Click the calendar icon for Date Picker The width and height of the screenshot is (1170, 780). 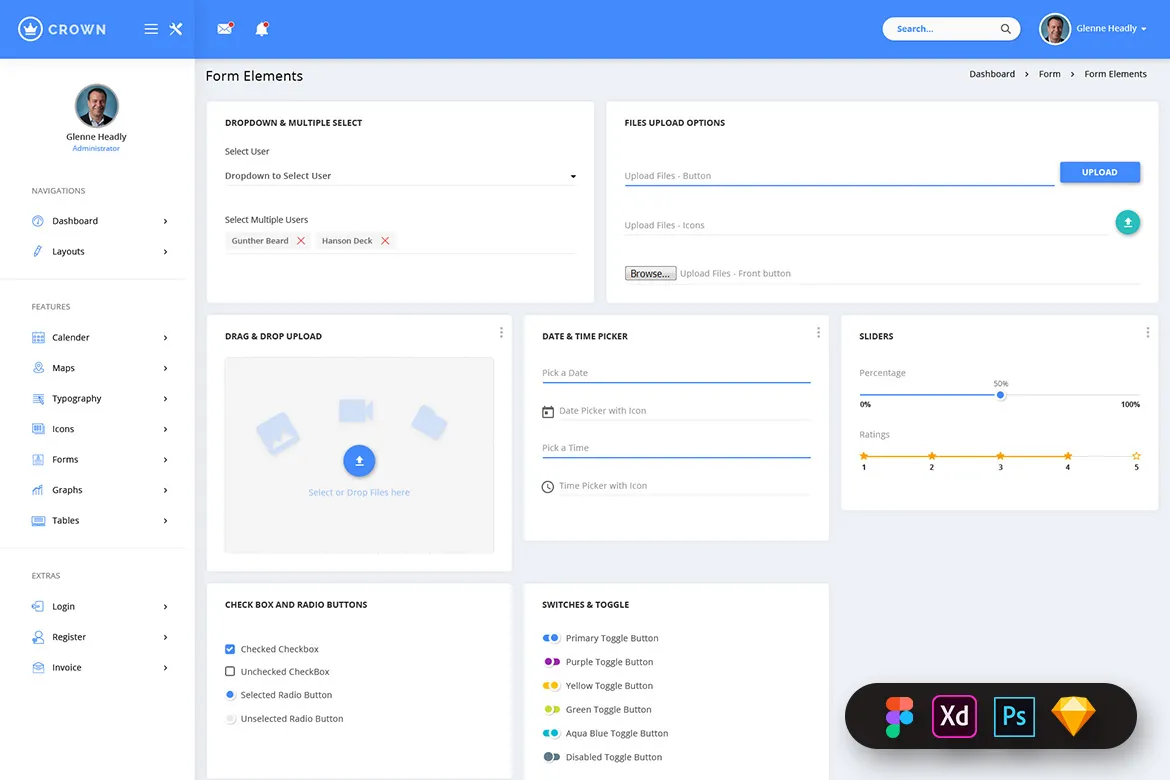(x=547, y=411)
